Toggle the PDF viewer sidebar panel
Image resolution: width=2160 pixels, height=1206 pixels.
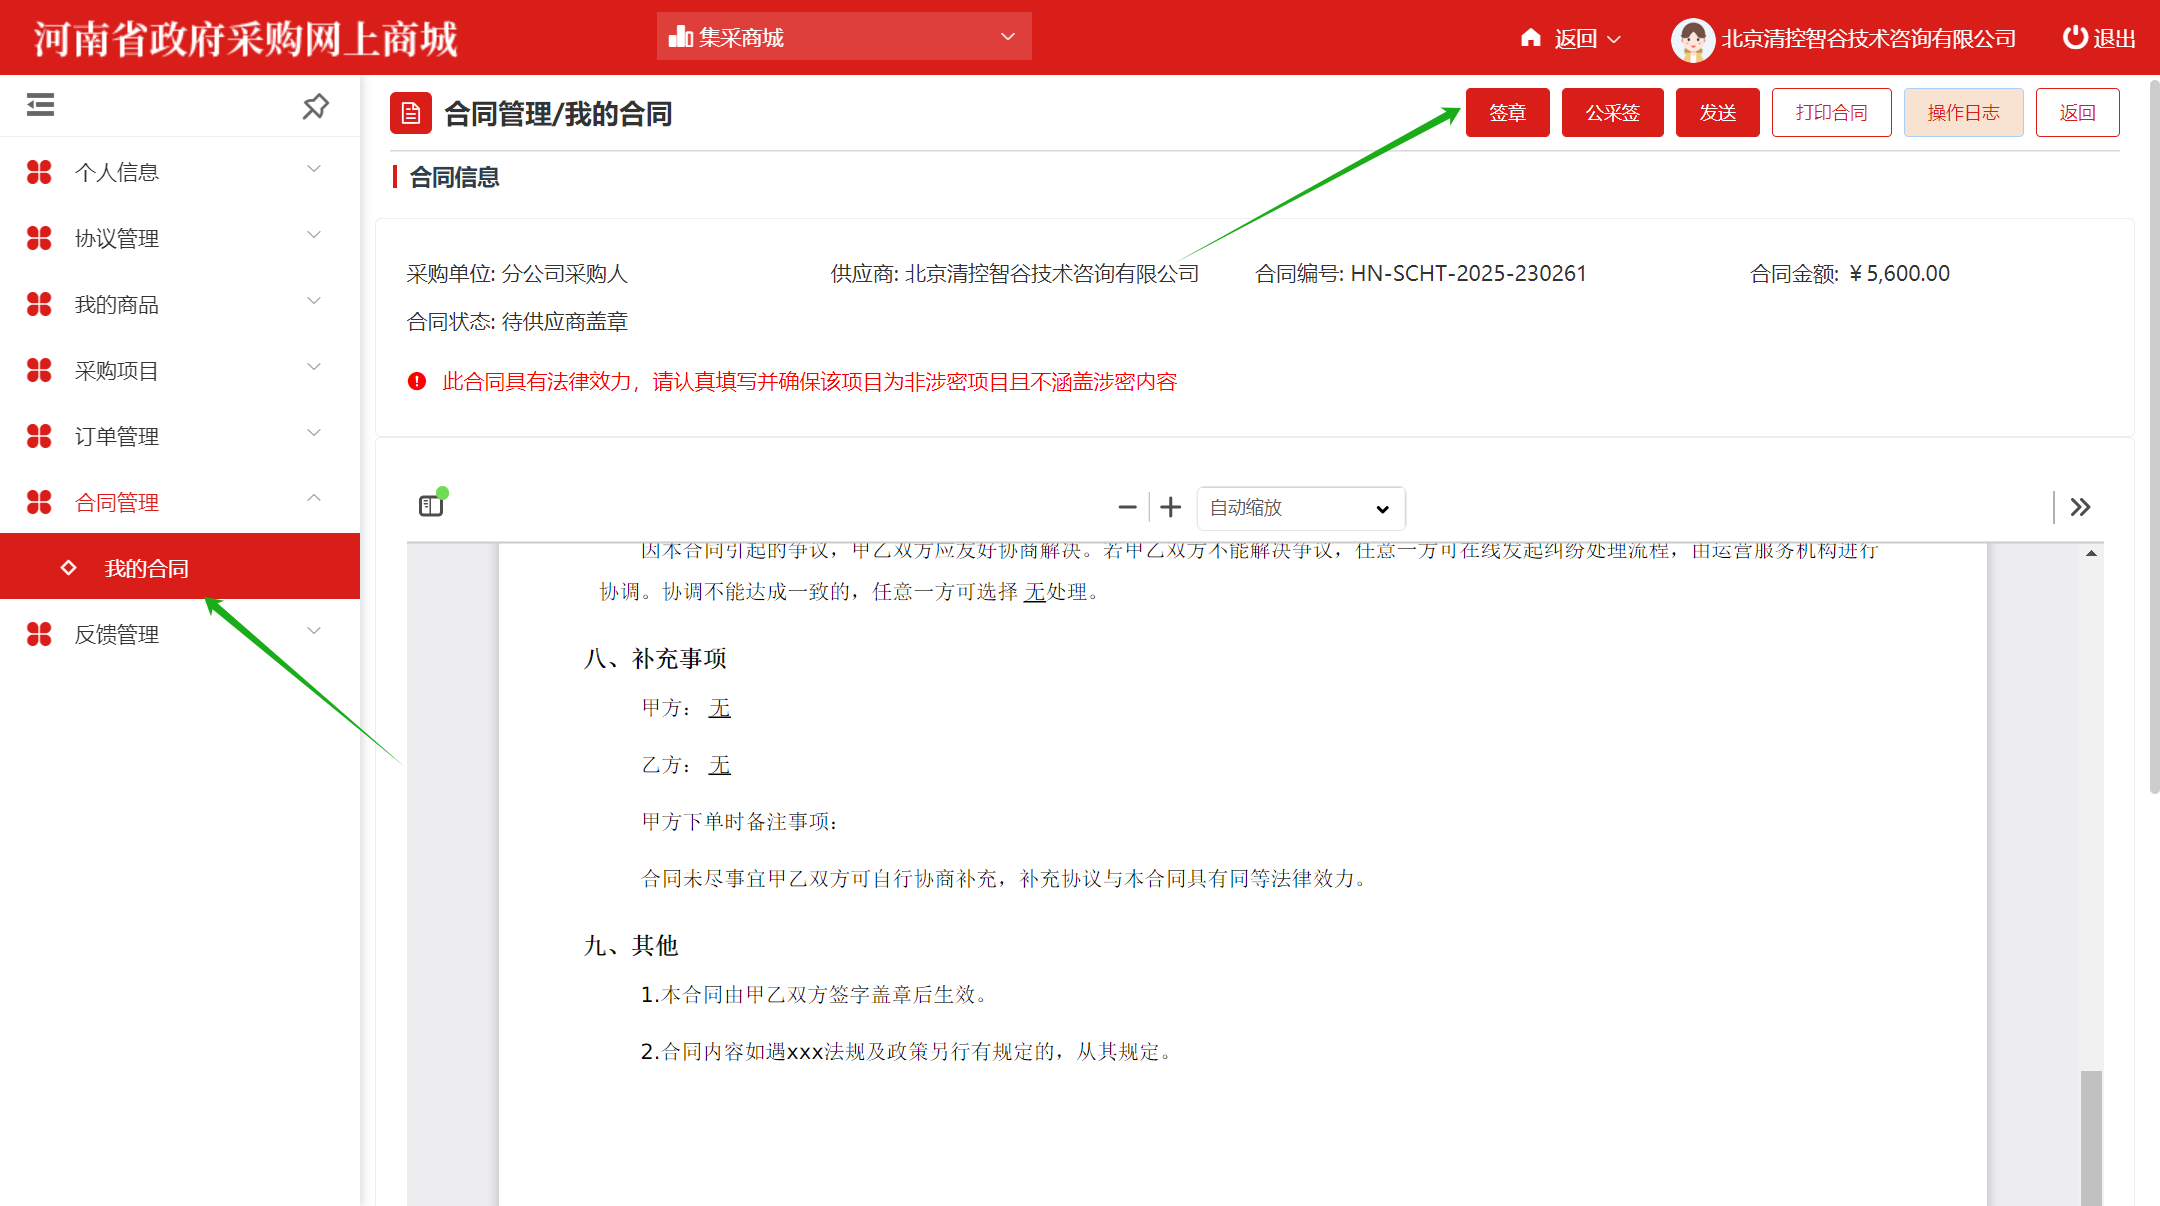pyautogui.click(x=431, y=506)
